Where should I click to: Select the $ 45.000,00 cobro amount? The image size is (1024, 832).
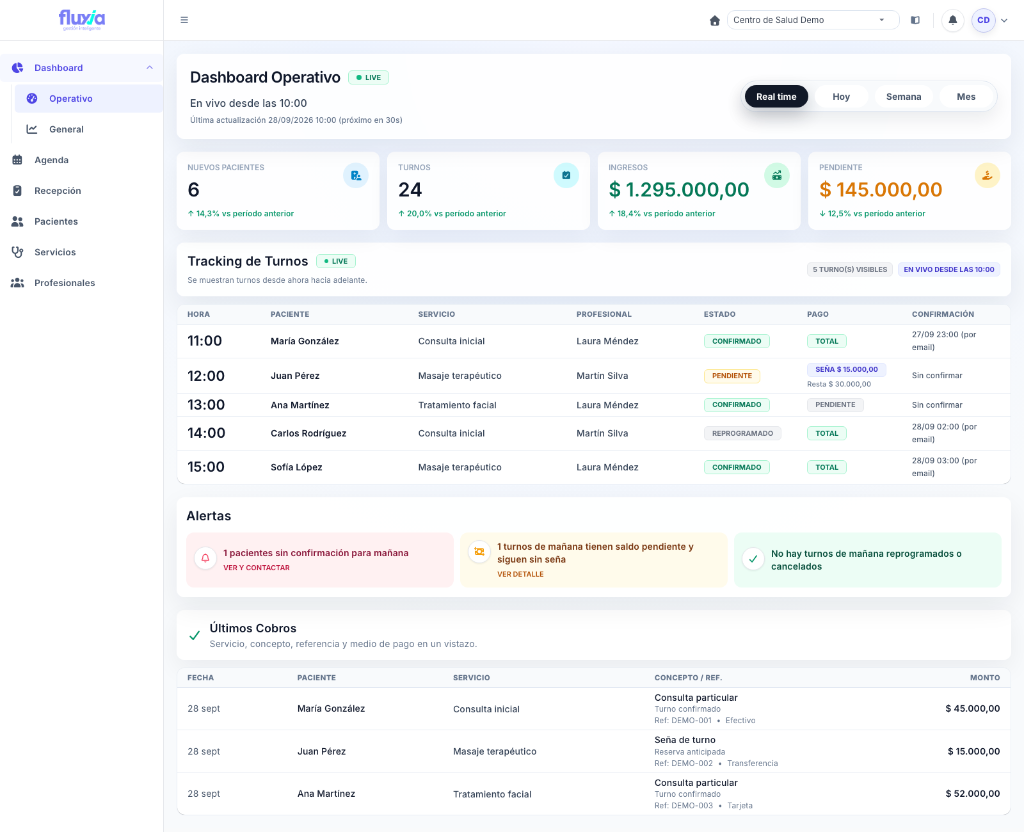pyautogui.click(x=972, y=709)
